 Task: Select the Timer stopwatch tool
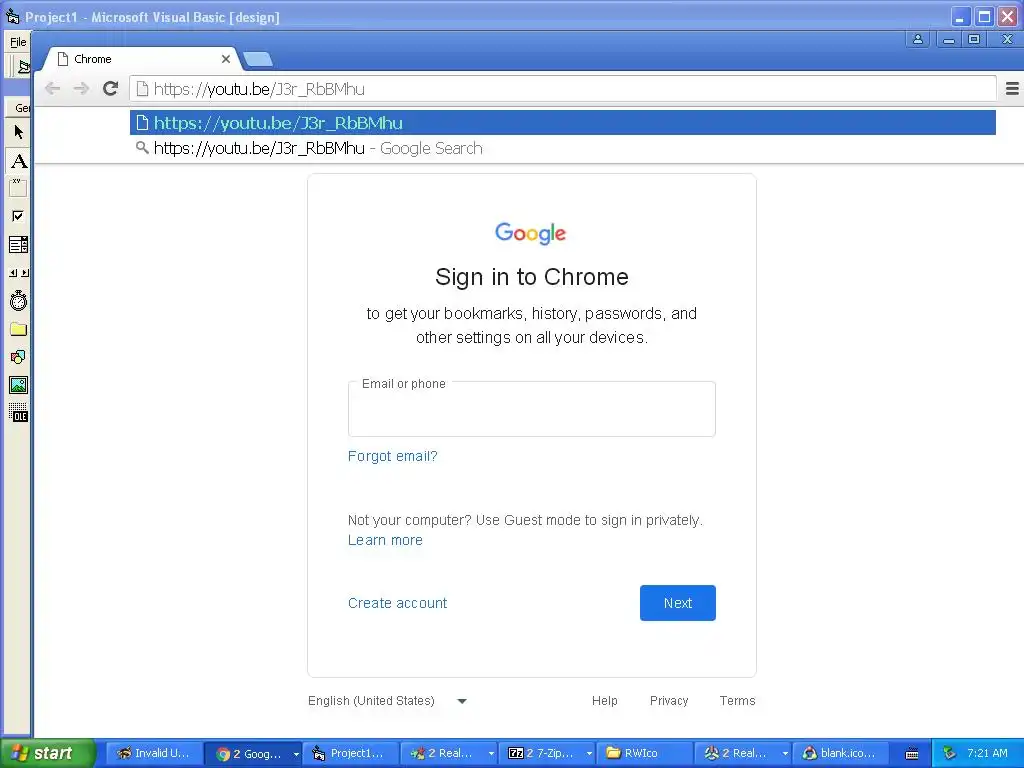pyautogui.click(x=18, y=300)
